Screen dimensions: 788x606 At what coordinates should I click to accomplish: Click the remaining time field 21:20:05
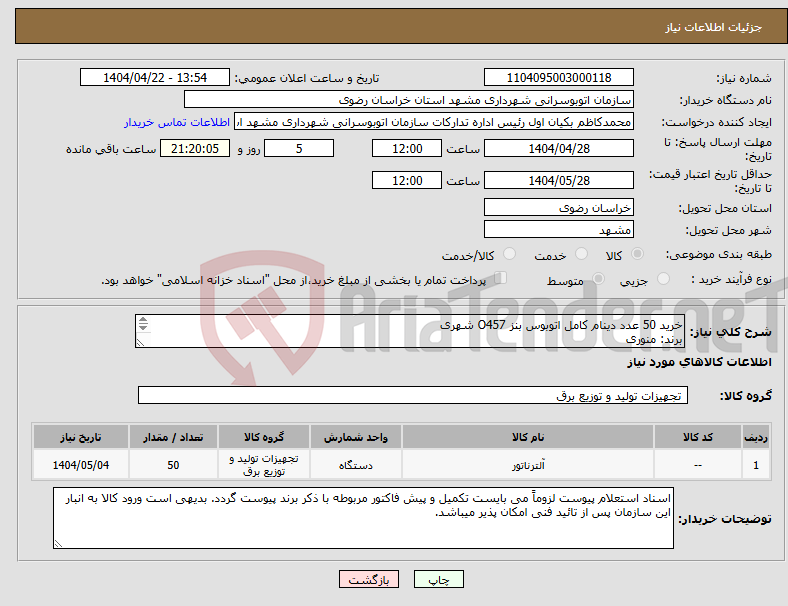(195, 149)
